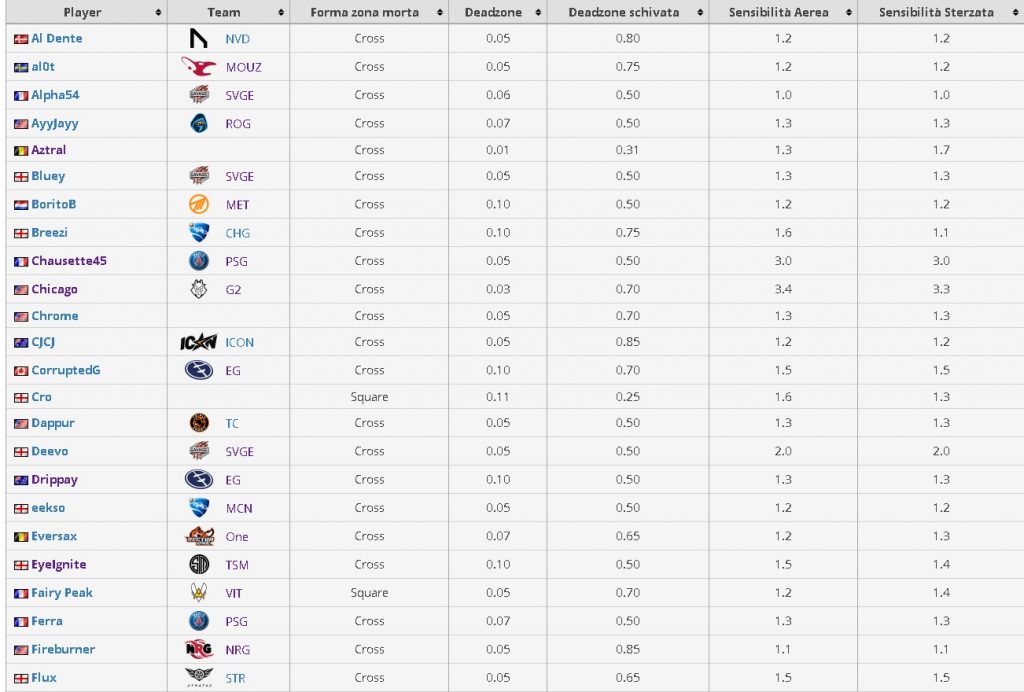The width and height of the screenshot is (1024, 692).
Task: Open the Vitality logo beside VIT
Action: pos(199,593)
